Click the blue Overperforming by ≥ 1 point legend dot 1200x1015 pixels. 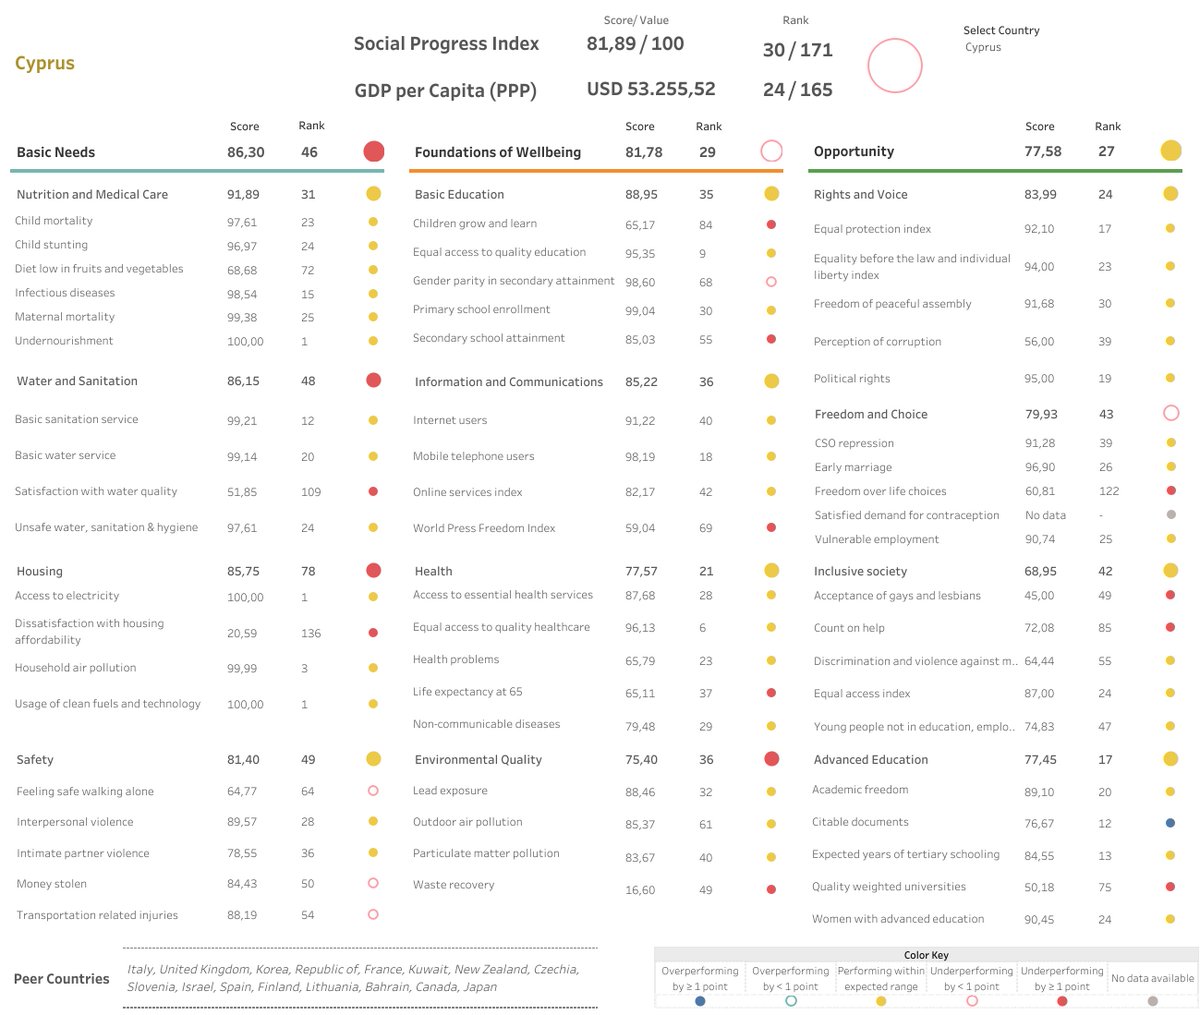point(699,1000)
